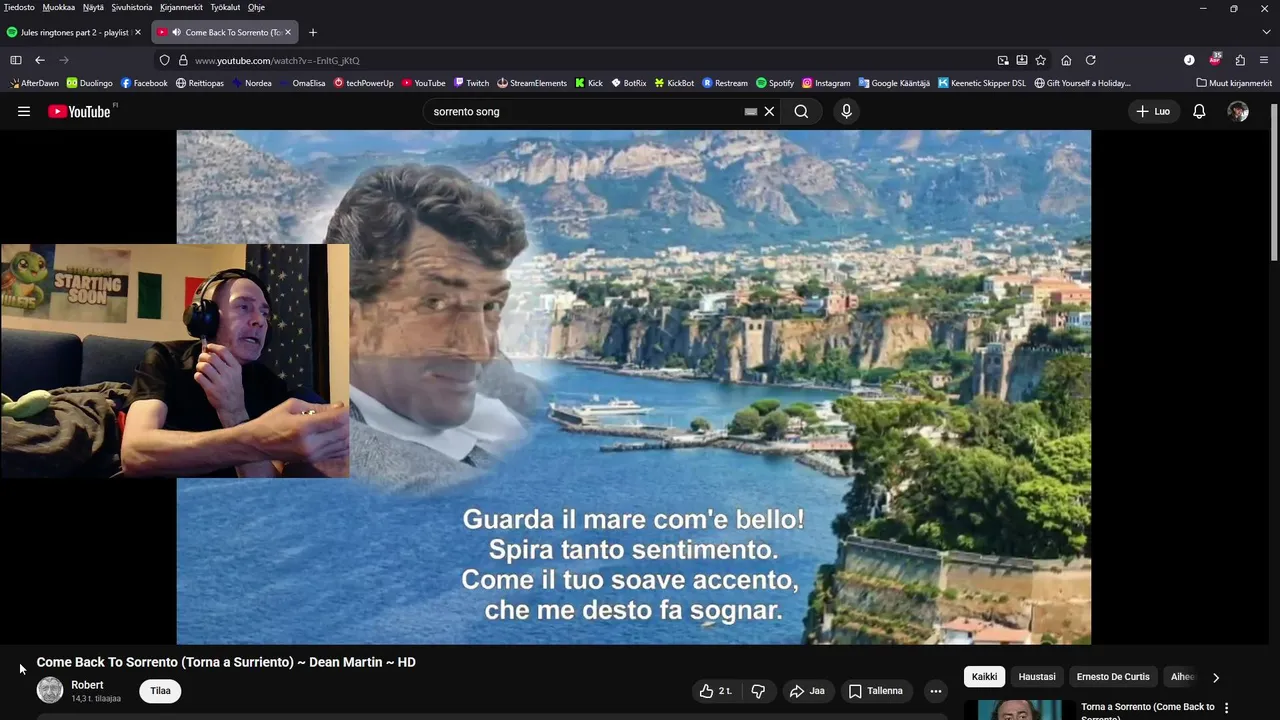This screenshot has height=720, width=1280.
Task: Close the Jules ringtones tab
Action: (138, 32)
